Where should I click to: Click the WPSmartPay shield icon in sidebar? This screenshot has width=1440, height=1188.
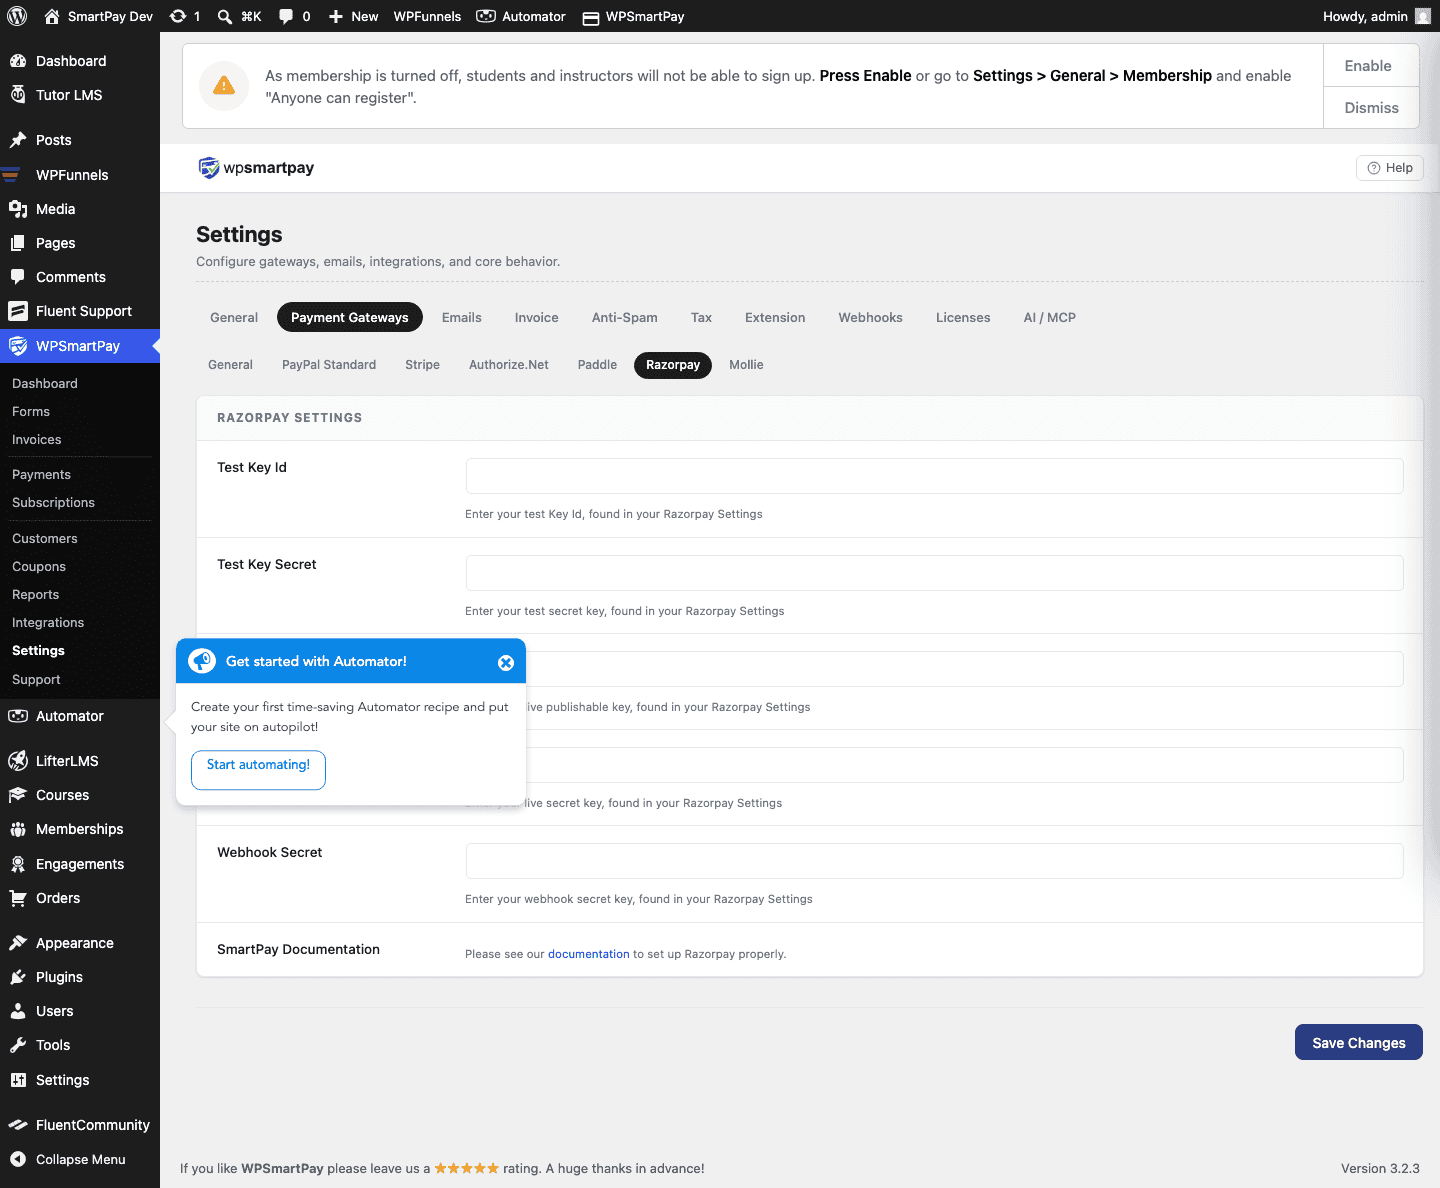18,346
